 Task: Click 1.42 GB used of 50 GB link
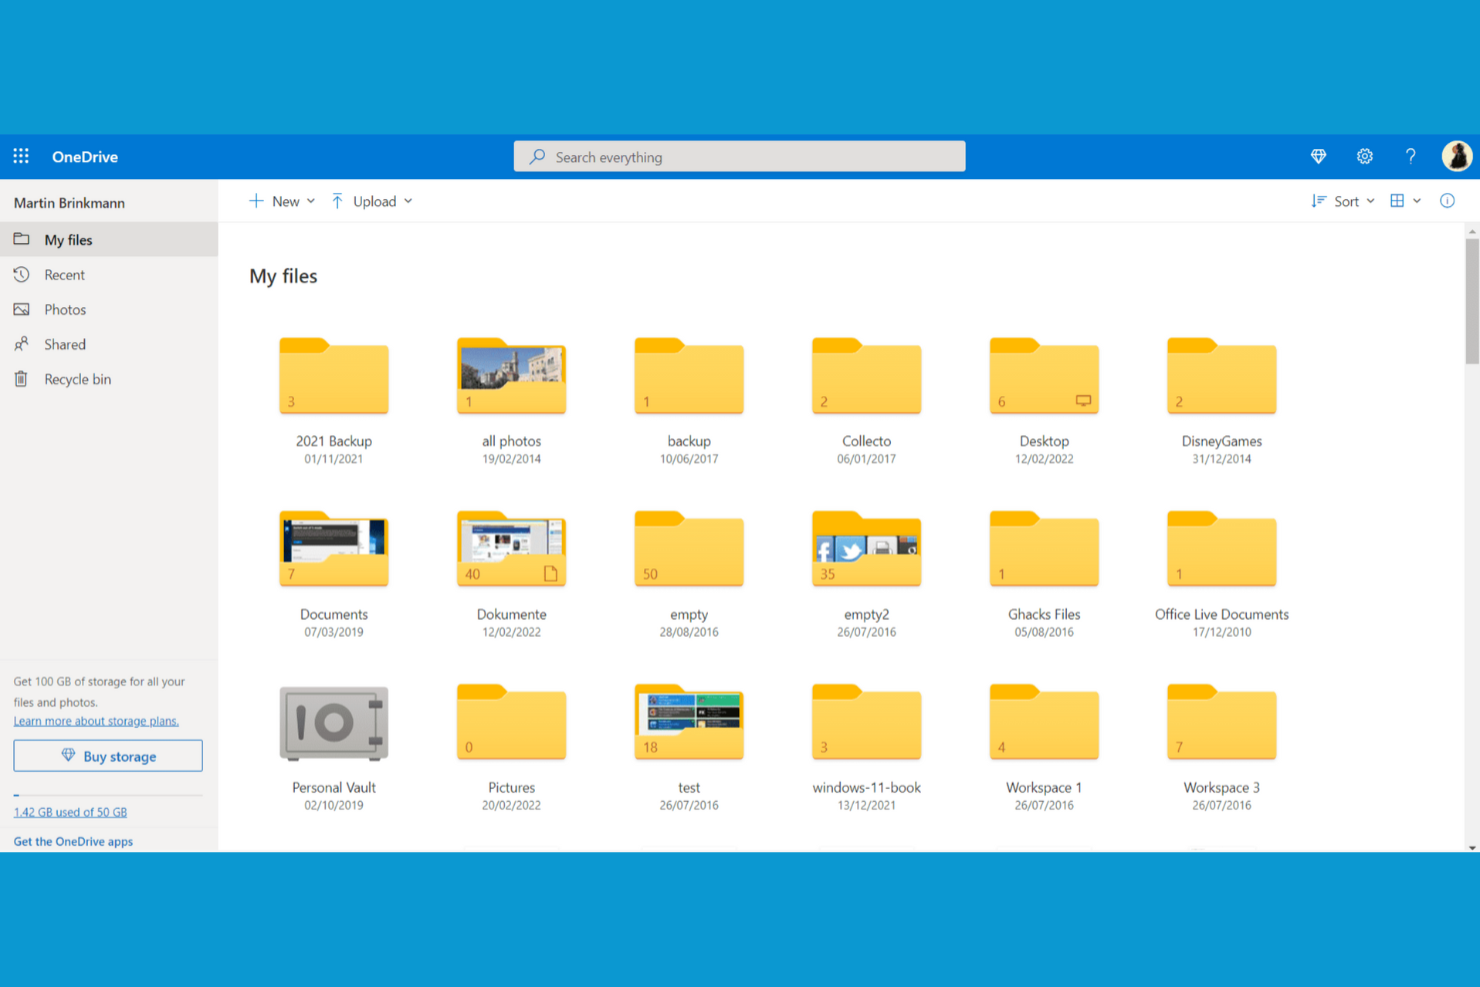coord(70,812)
